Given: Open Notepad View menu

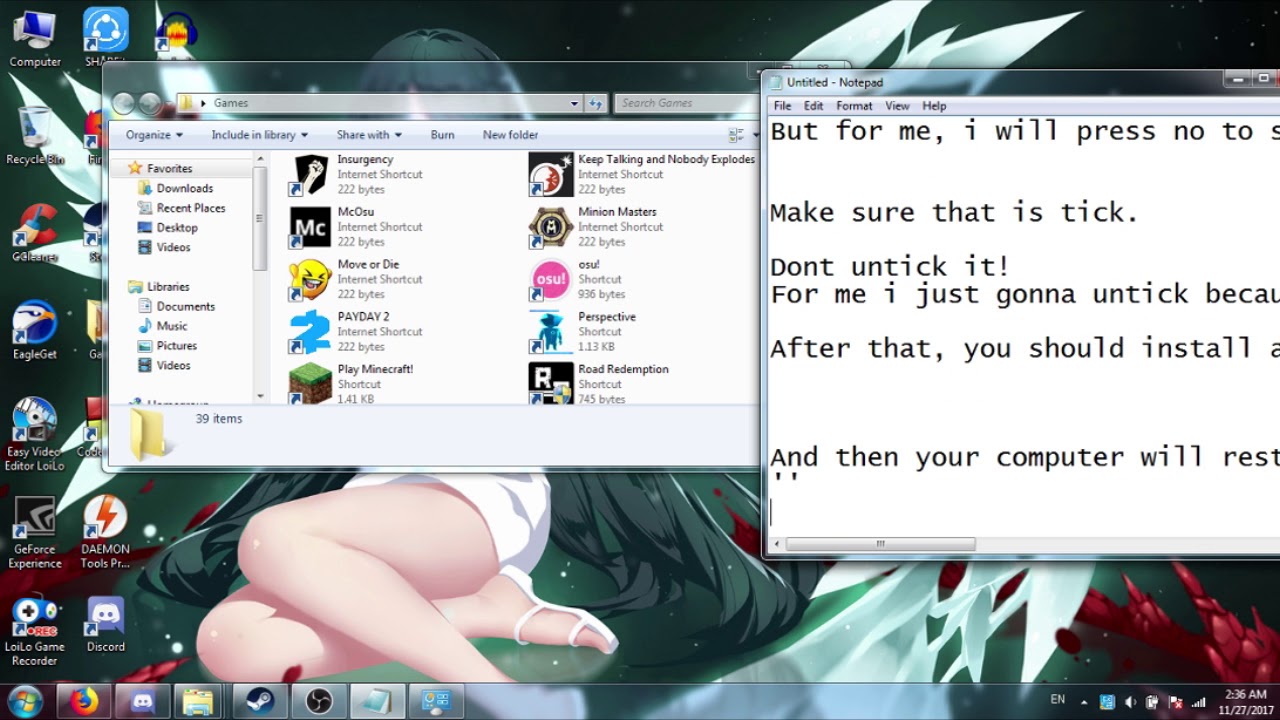Looking at the screenshot, I should click(x=897, y=106).
